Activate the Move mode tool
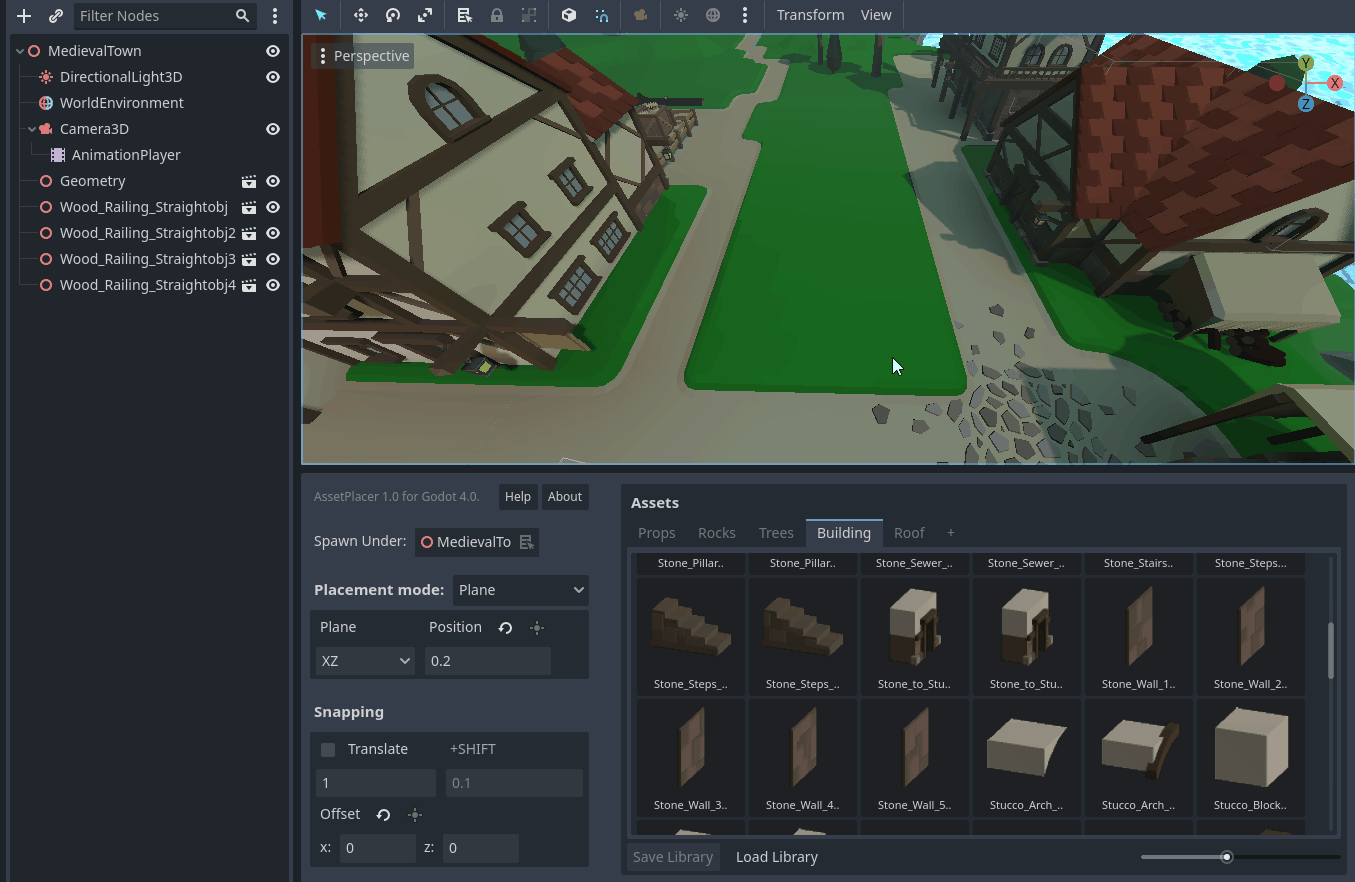This screenshot has width=1355, height=882. tap(361, 15)
